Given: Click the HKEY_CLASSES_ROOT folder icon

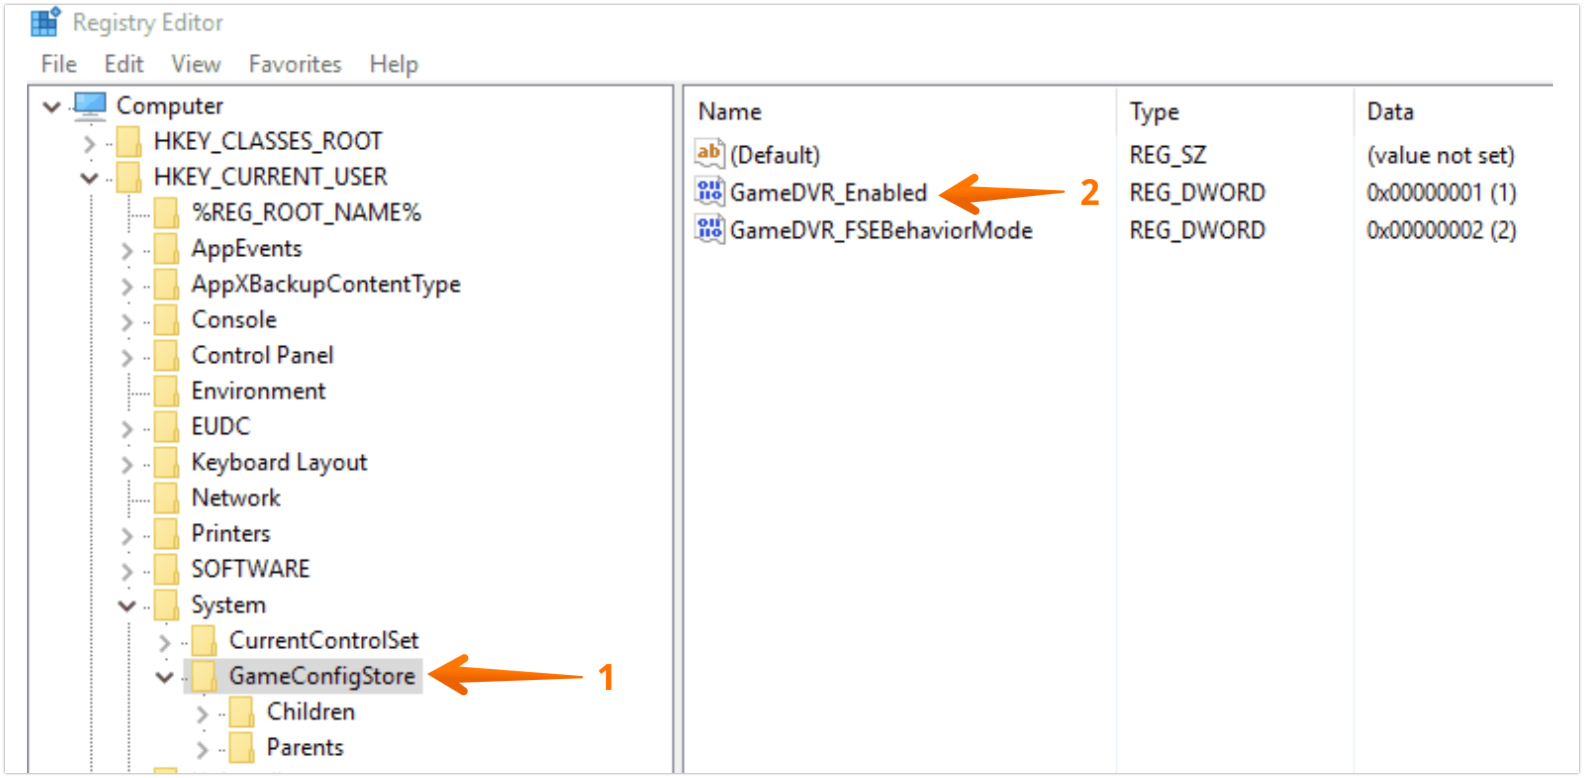Looking at the screenshot, I should pos(129,141).
